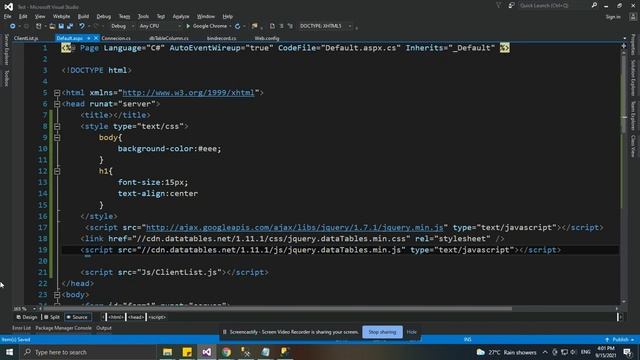
Task: Save the current file with Save icon
Action: pos(61,26)
